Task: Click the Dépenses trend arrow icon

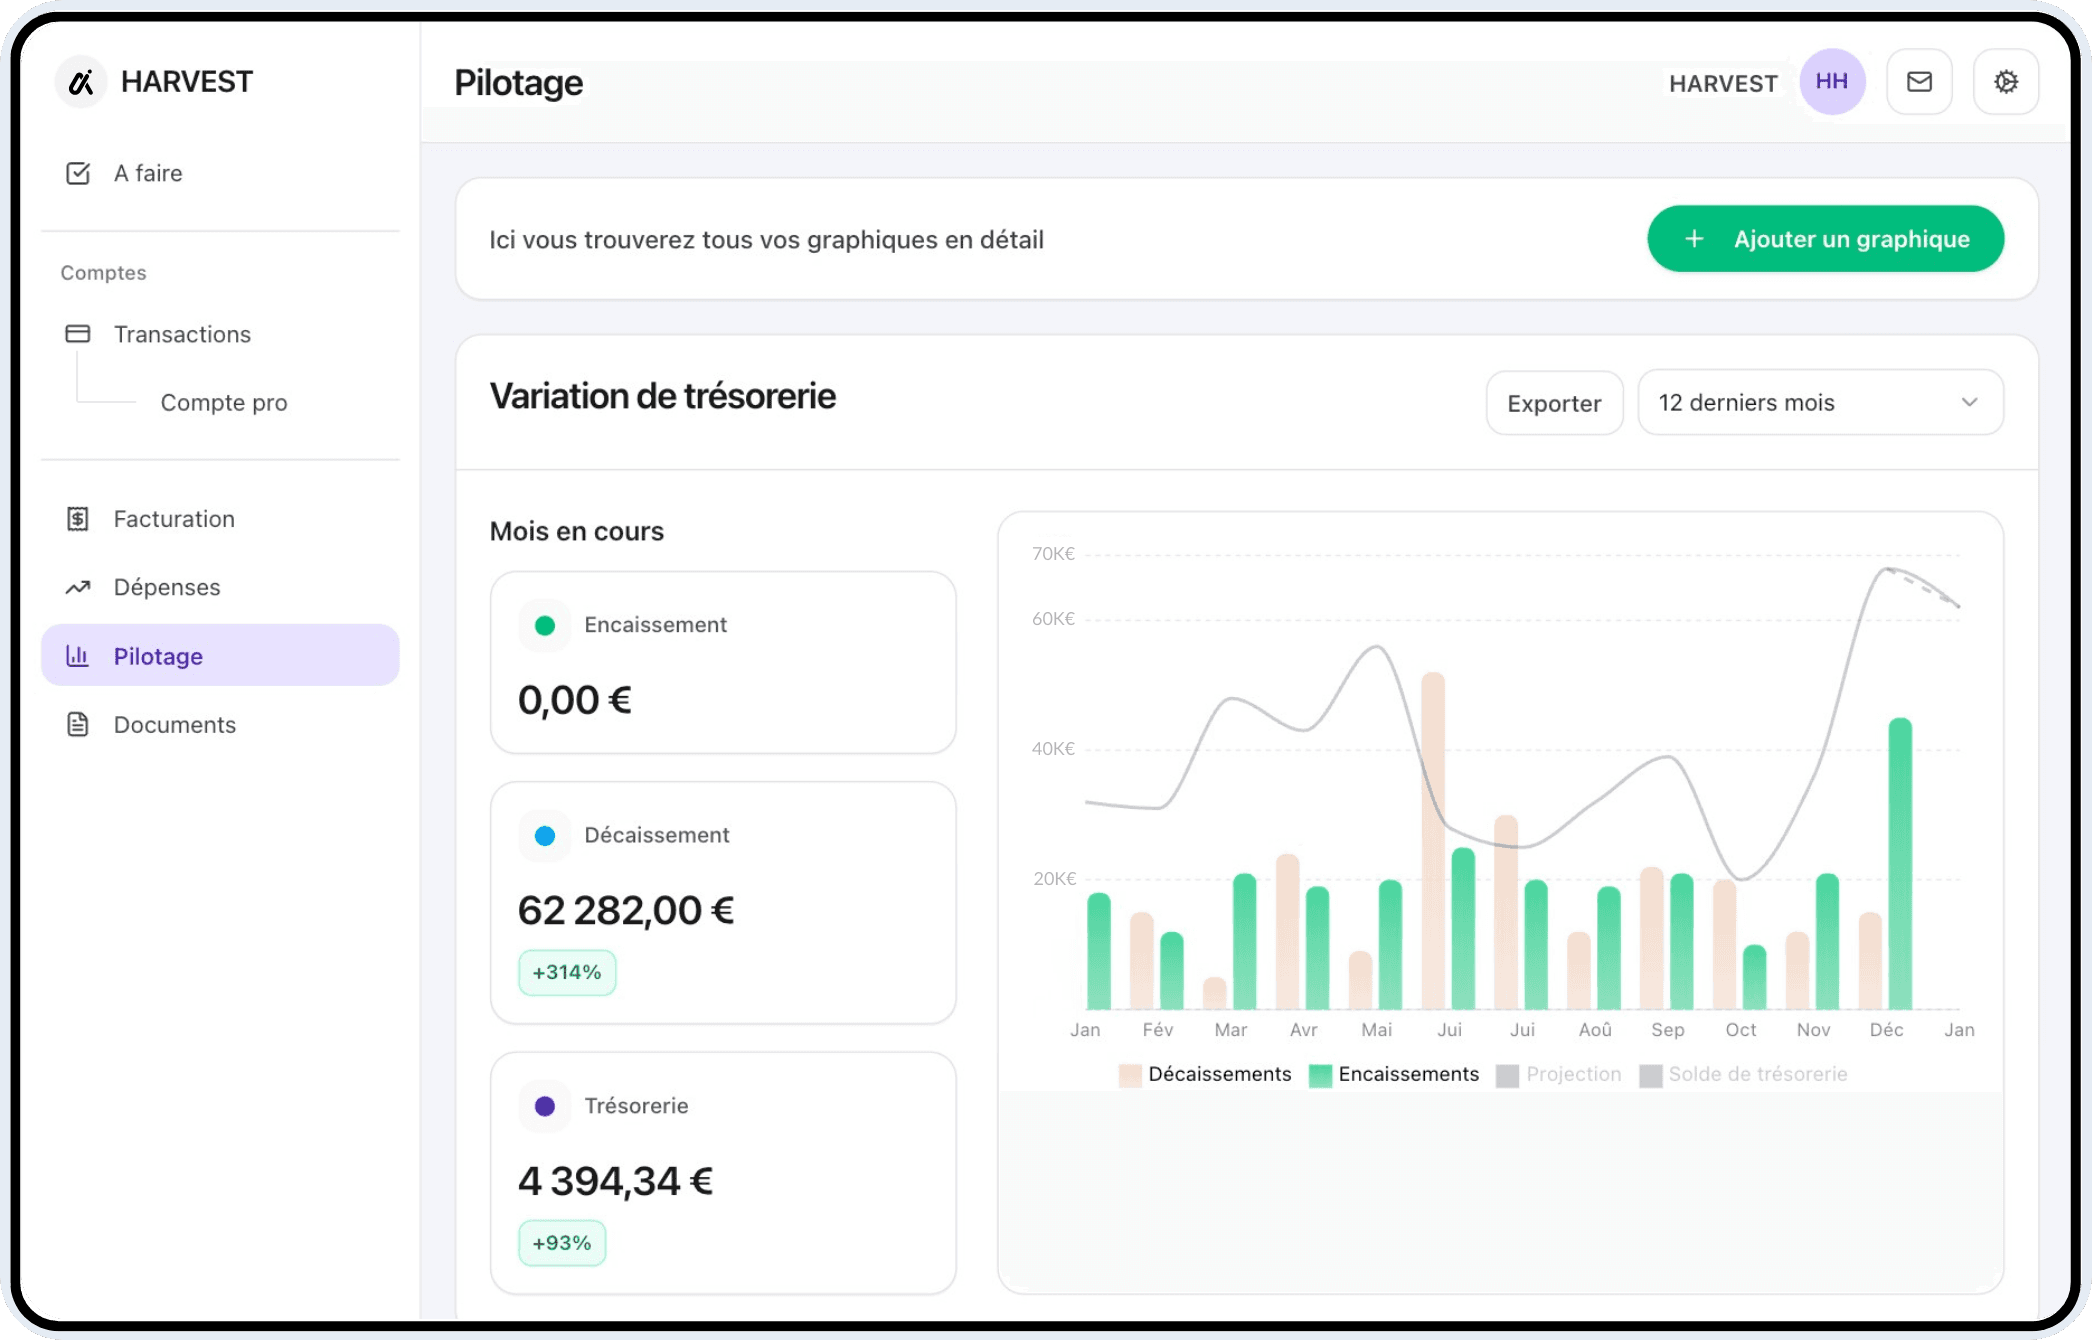Action: pyautogui.click(x=78, y=587)
